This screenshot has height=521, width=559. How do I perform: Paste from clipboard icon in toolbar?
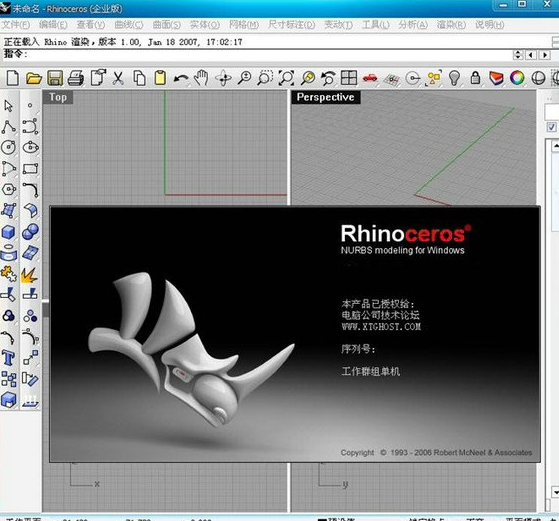(x=160, y=78)
